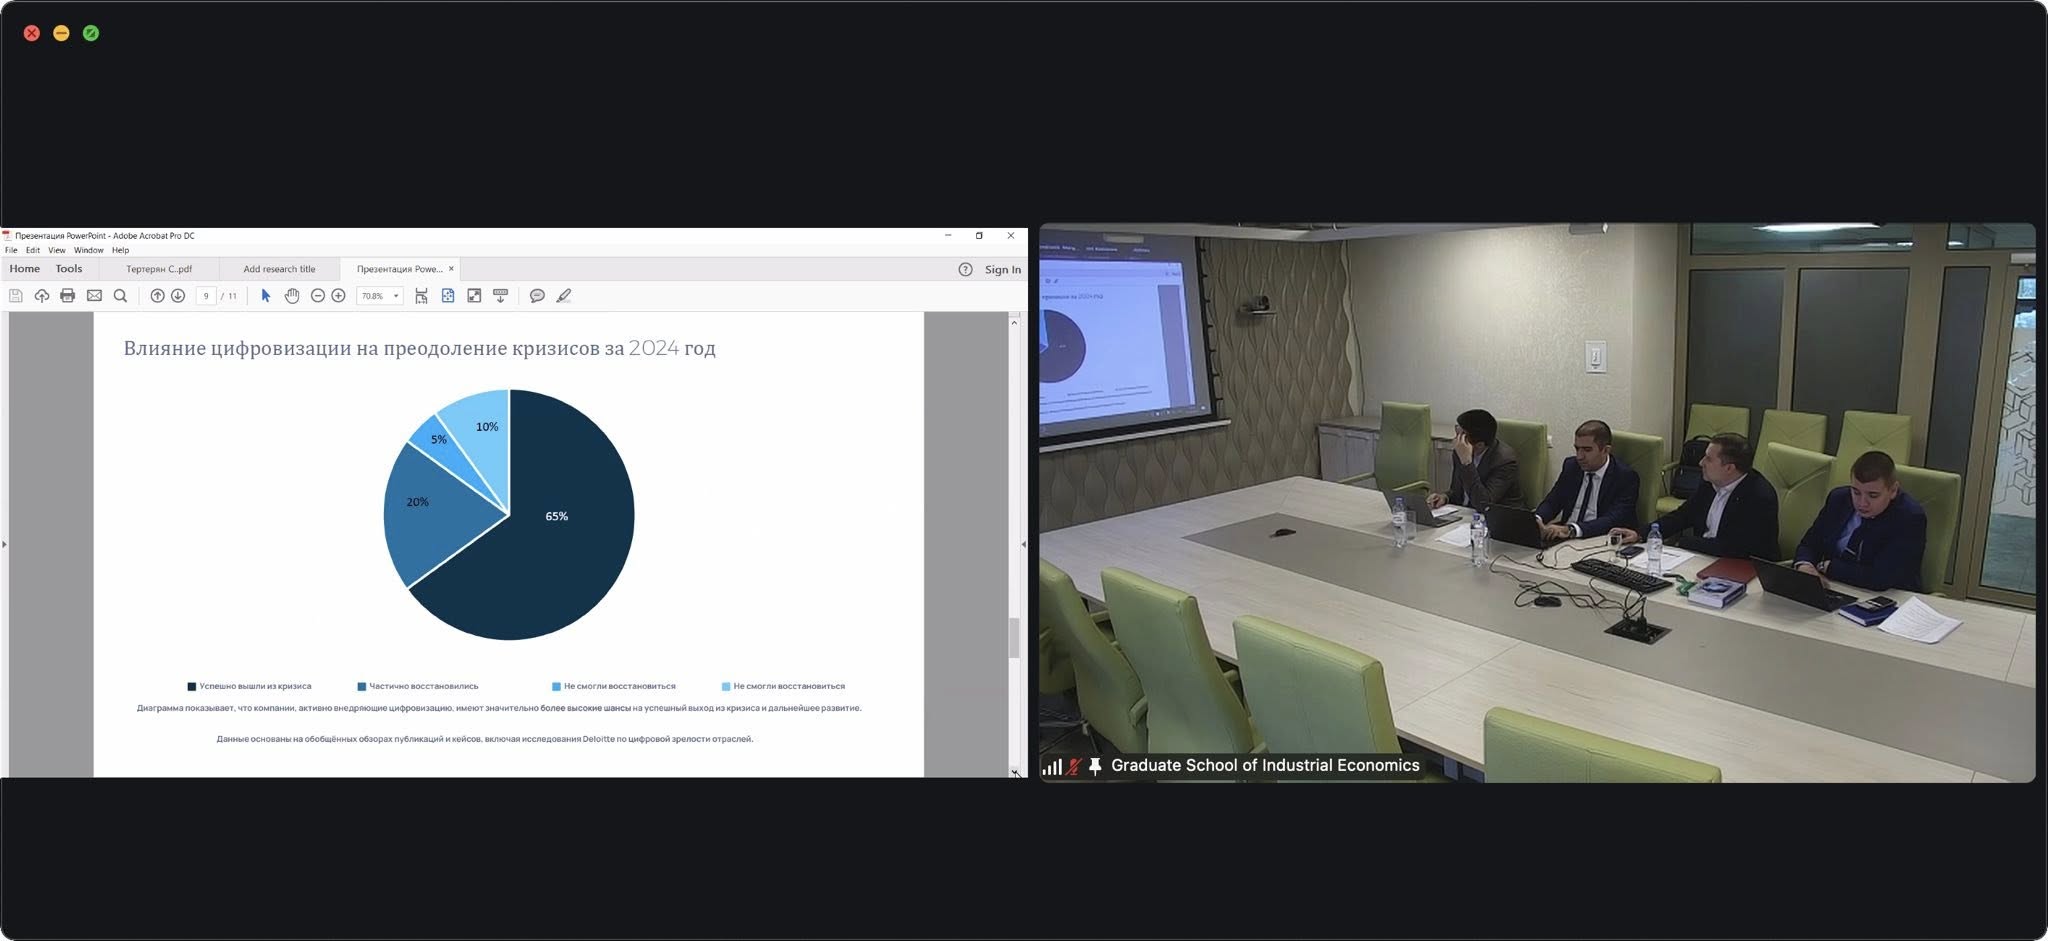Screen dimensions: 2048x941
Task: Open the 70.8% zoom level dropdown
Action: (x=396, y=296)
